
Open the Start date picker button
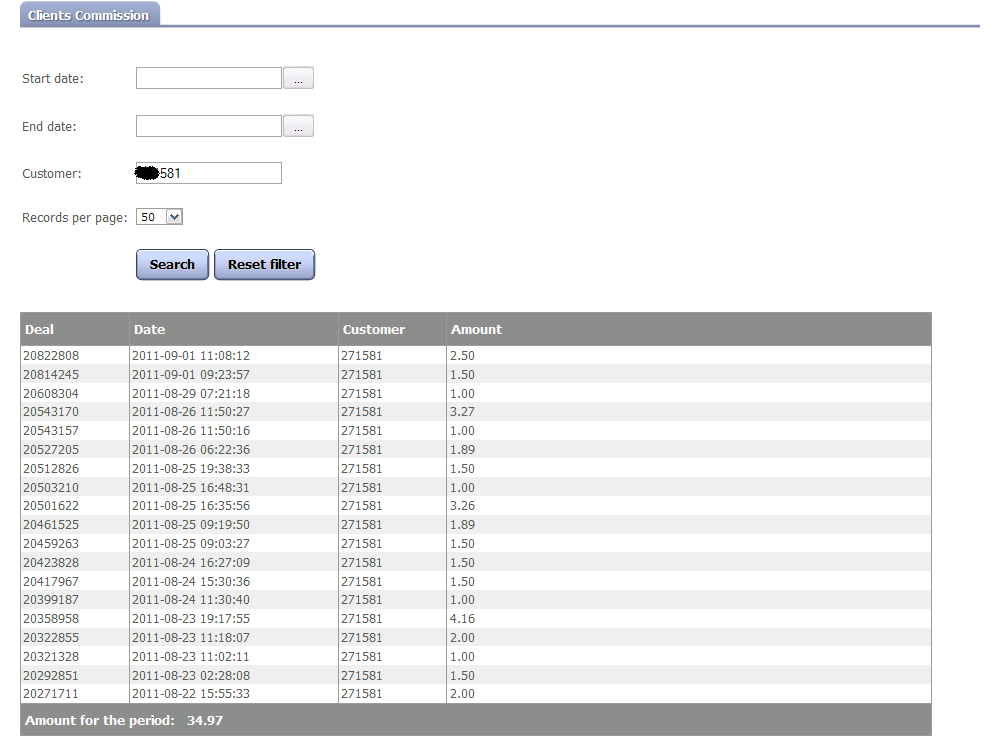point(298,78)
